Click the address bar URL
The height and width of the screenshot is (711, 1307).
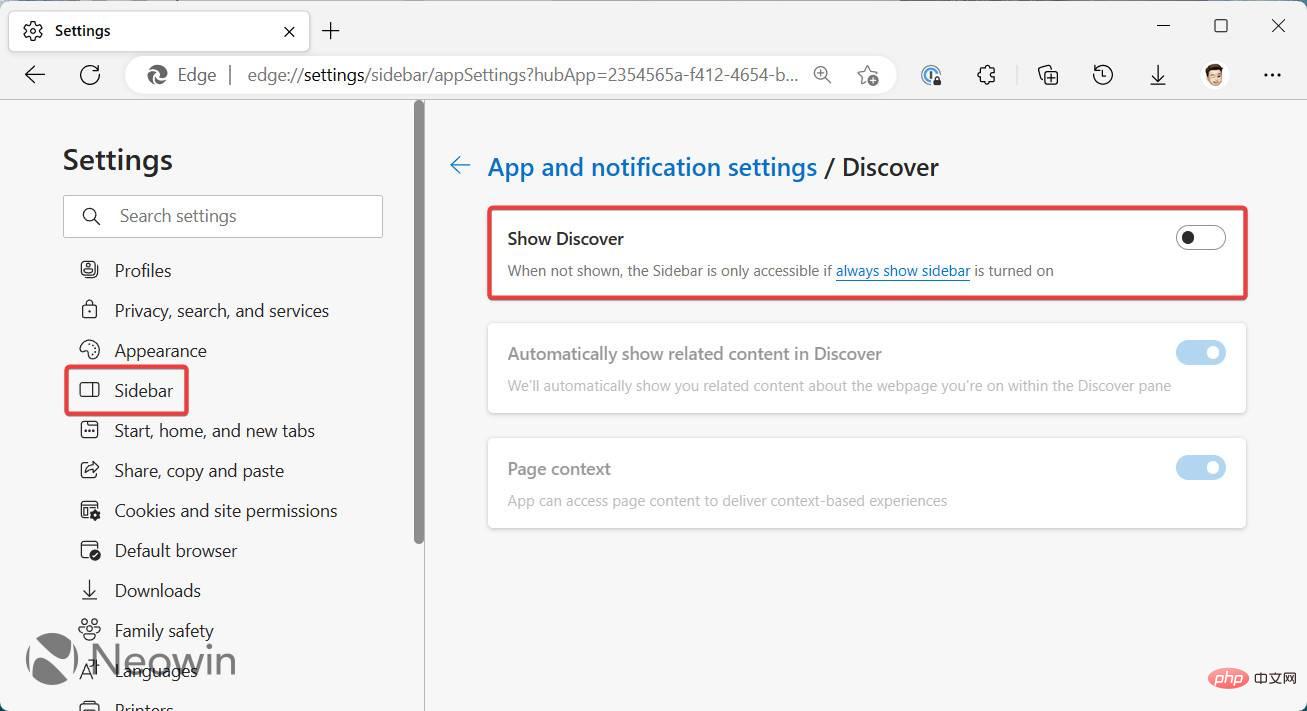(522, 75)
